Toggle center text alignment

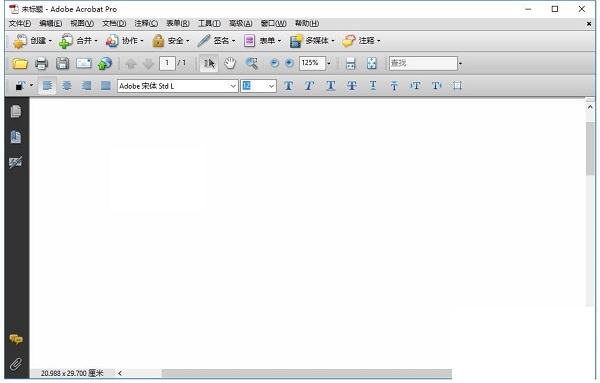tap(67, 86)
